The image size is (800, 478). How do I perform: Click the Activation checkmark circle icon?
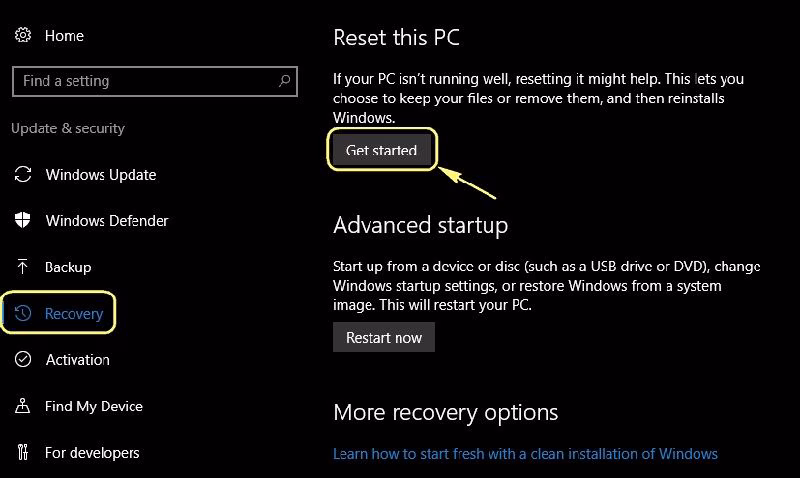22,360
